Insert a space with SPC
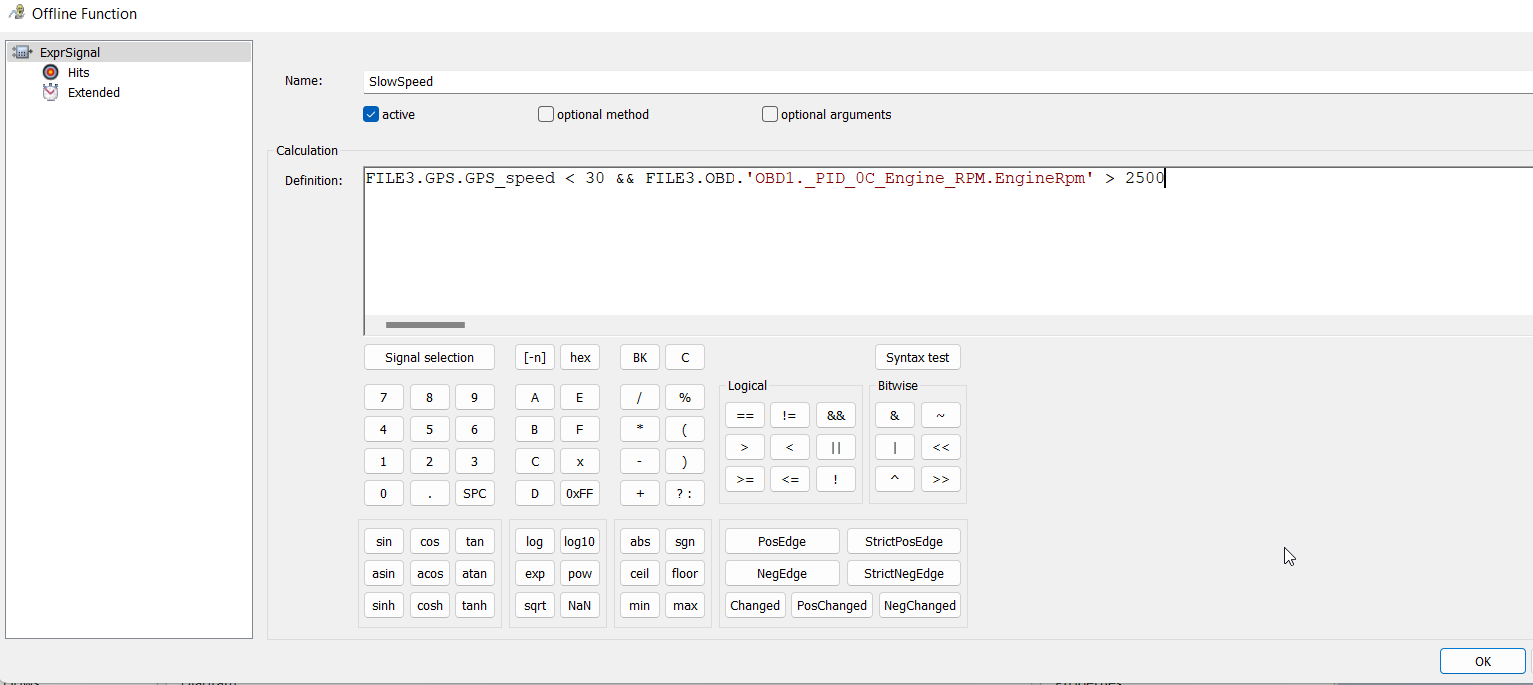Image resolution: width=1533 pixels, height=685 pixels. (x=475, y=493)
